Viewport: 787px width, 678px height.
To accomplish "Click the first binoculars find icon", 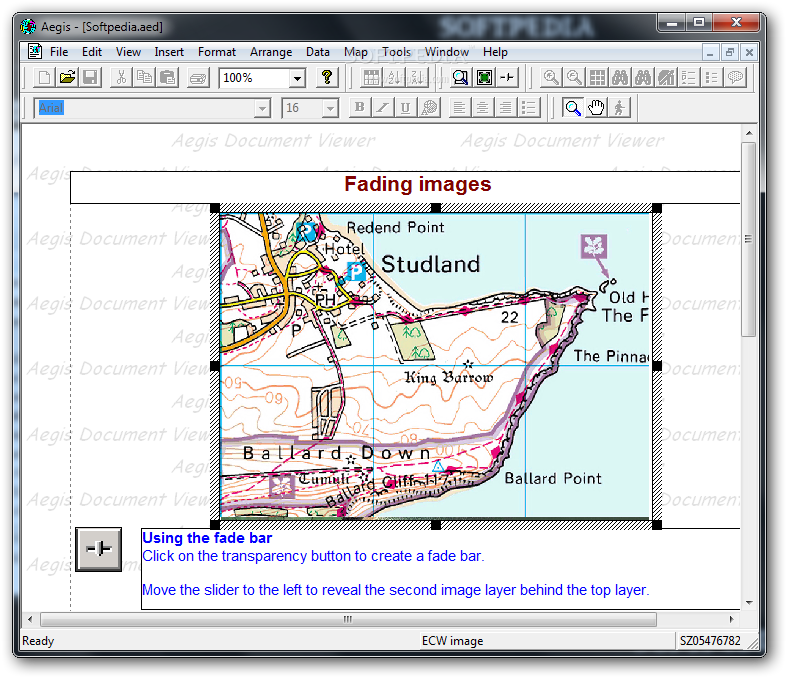I will (x=620, y=78).
